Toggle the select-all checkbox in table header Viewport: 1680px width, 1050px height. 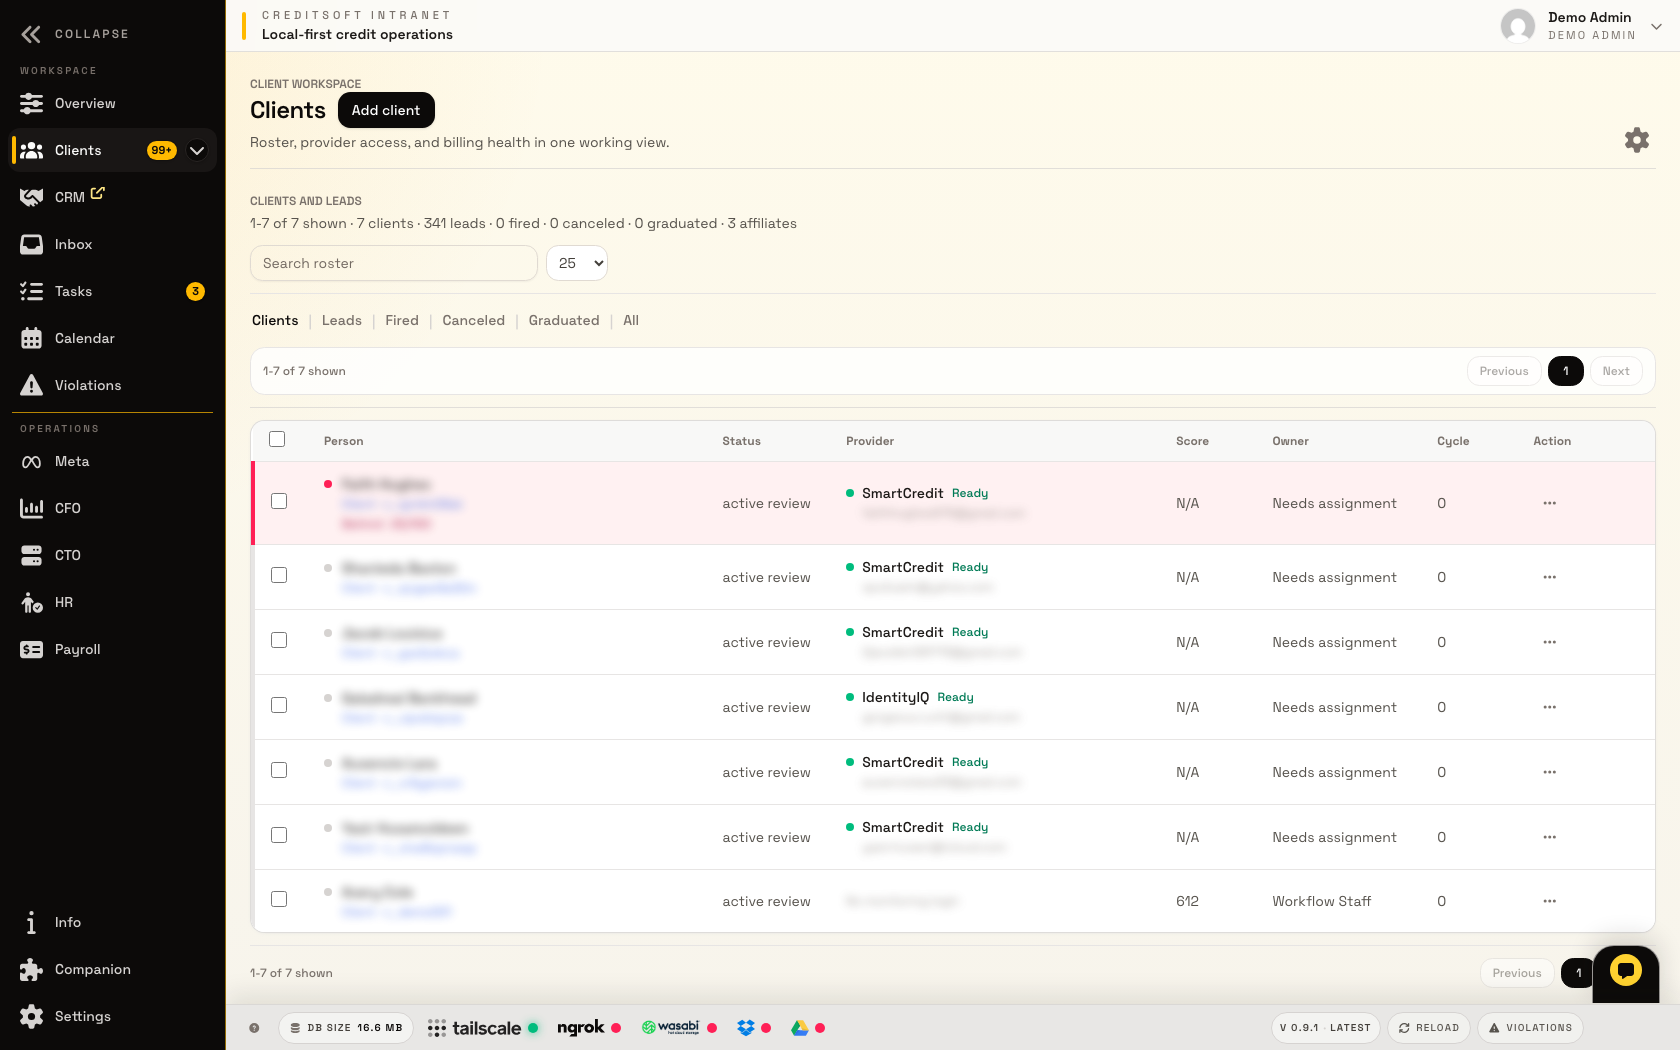tap(277, 439)
